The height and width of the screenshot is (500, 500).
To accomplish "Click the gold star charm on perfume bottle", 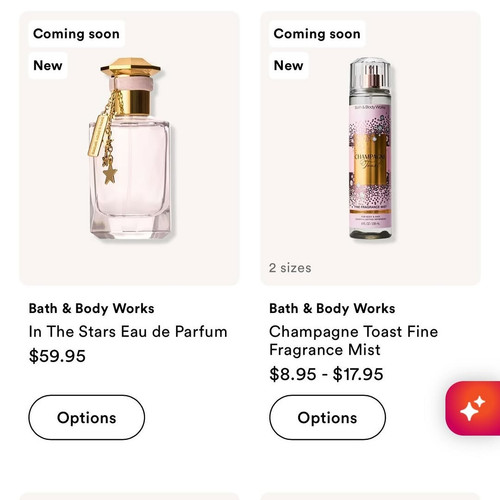I will 110,175.
